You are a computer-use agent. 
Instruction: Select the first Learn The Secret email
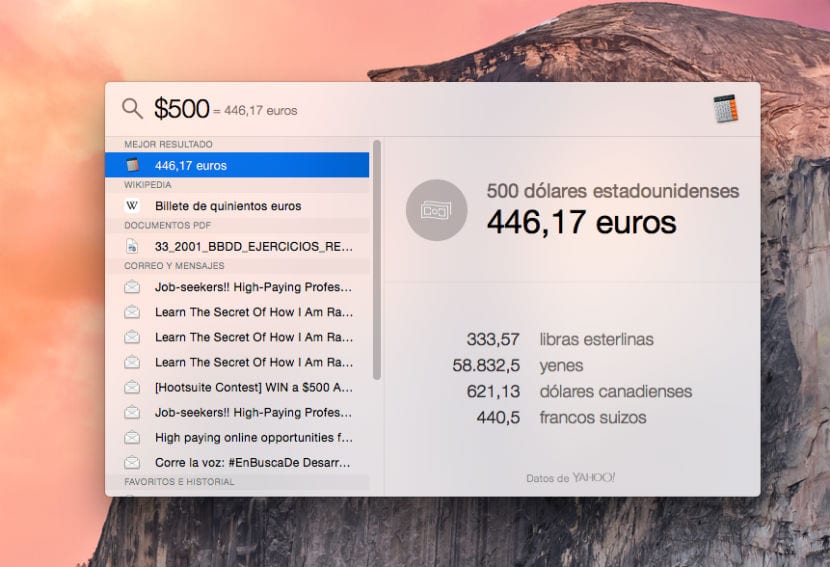pos(254,311)
